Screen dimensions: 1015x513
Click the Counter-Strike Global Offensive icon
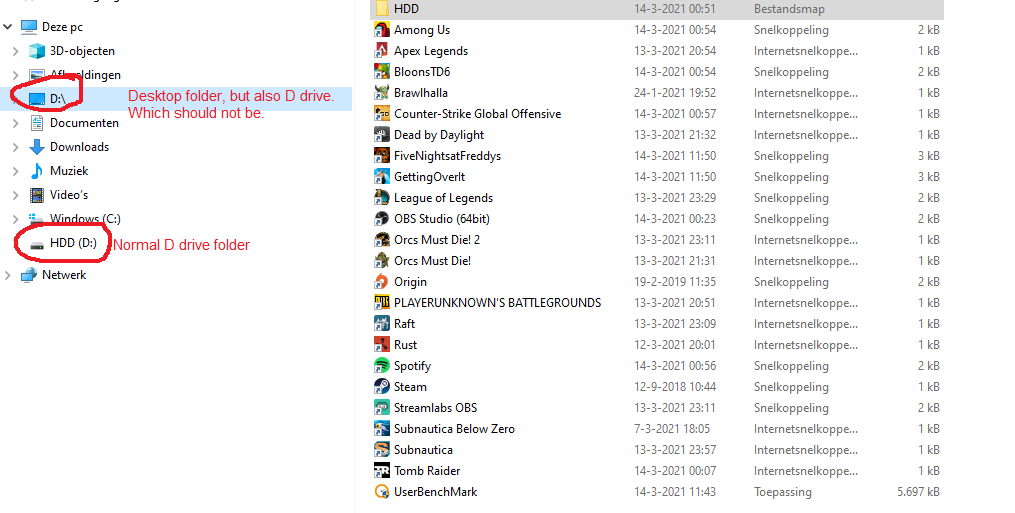(382, 114)
